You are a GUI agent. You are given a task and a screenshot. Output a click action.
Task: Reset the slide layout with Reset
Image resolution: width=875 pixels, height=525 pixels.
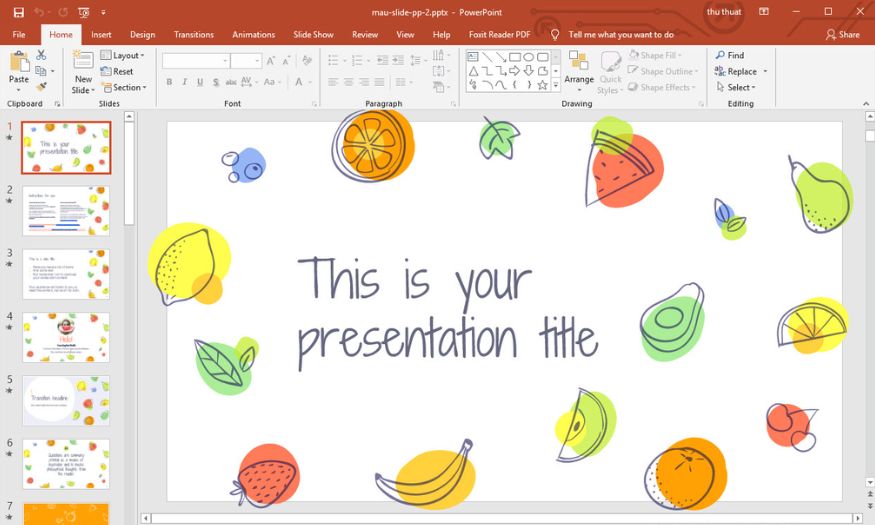[x=117, y=72]
